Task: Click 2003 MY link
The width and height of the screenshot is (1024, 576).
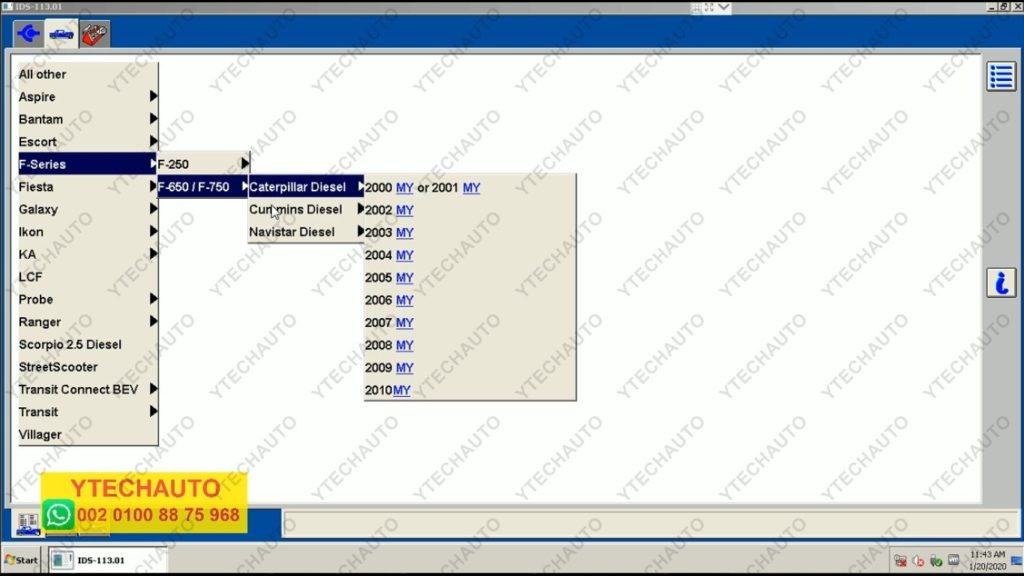Action: 404,232
